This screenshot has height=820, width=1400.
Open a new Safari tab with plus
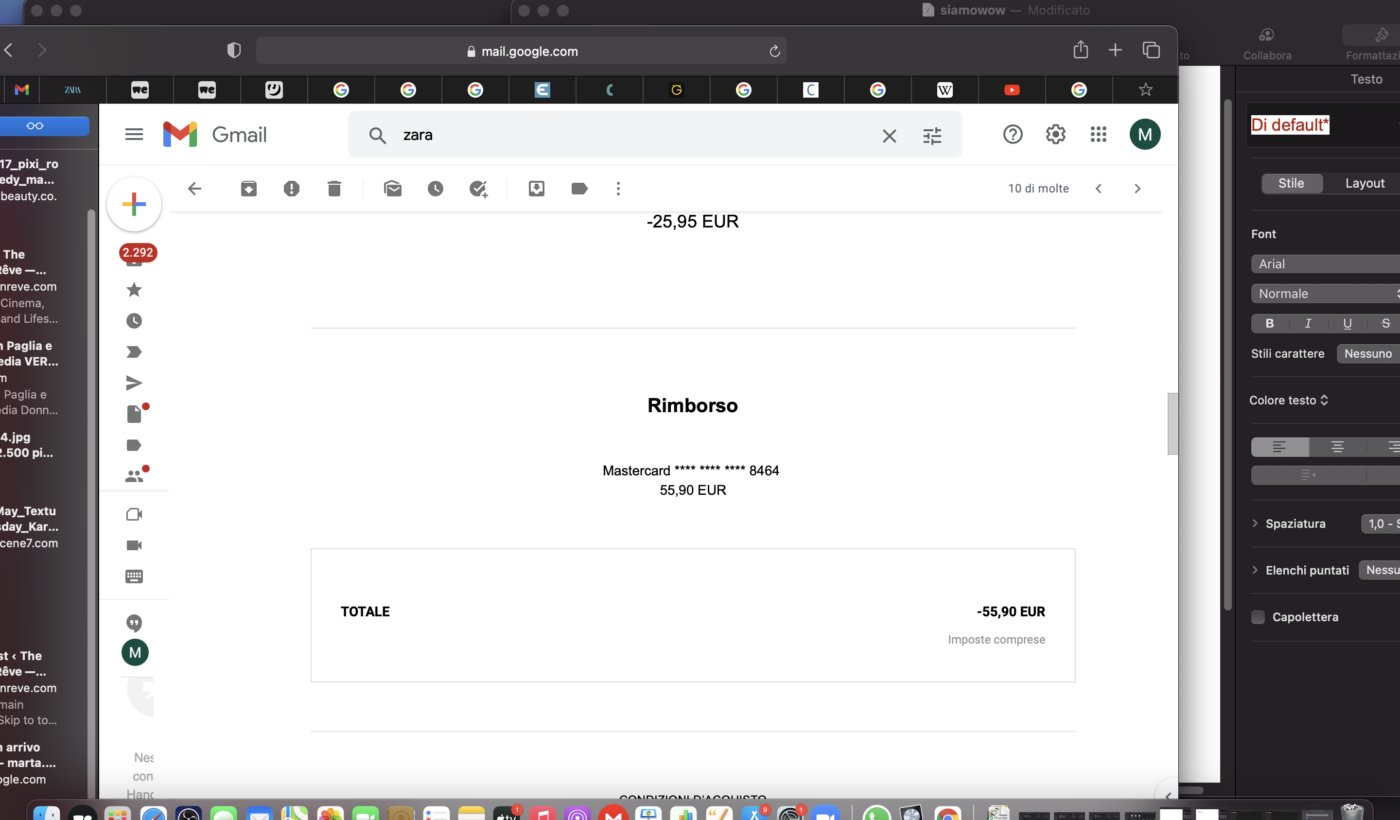pos(1115,50)
